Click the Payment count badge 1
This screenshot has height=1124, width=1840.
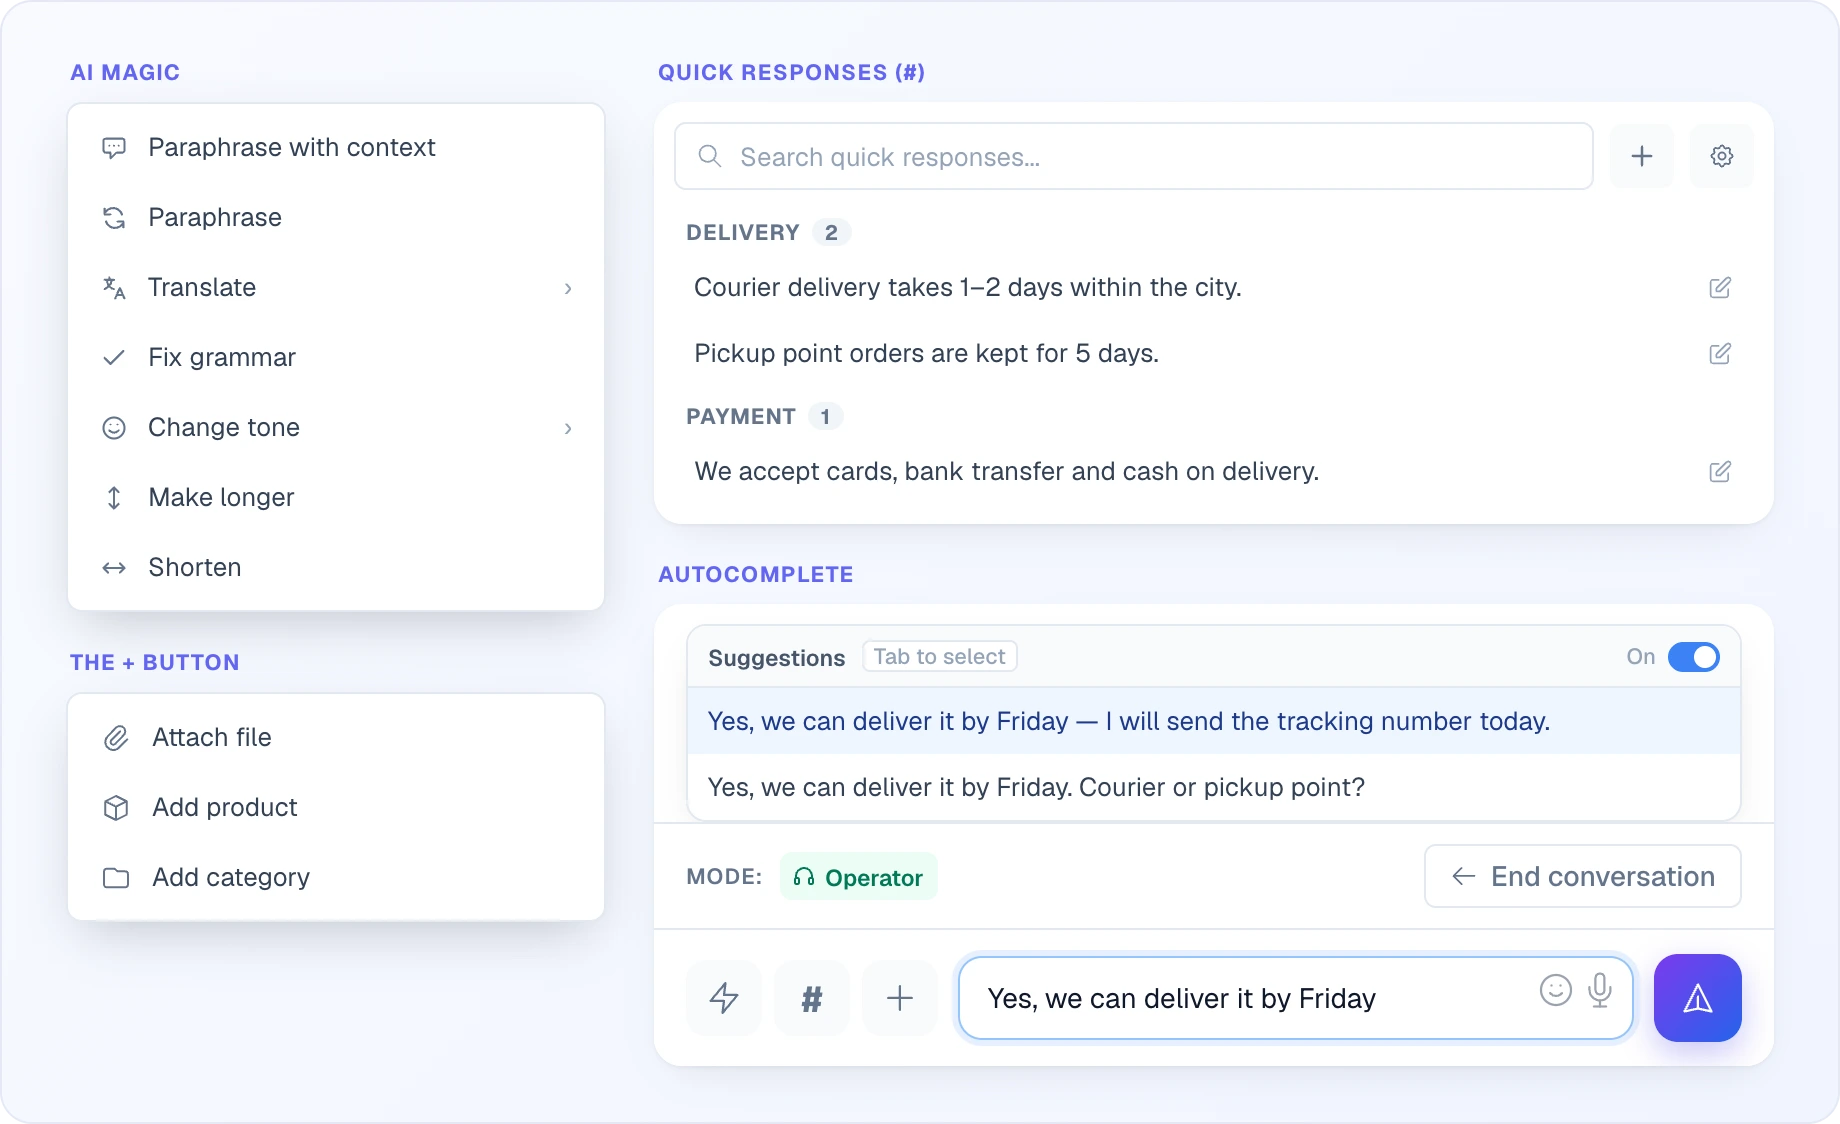(x=825, y=417)
